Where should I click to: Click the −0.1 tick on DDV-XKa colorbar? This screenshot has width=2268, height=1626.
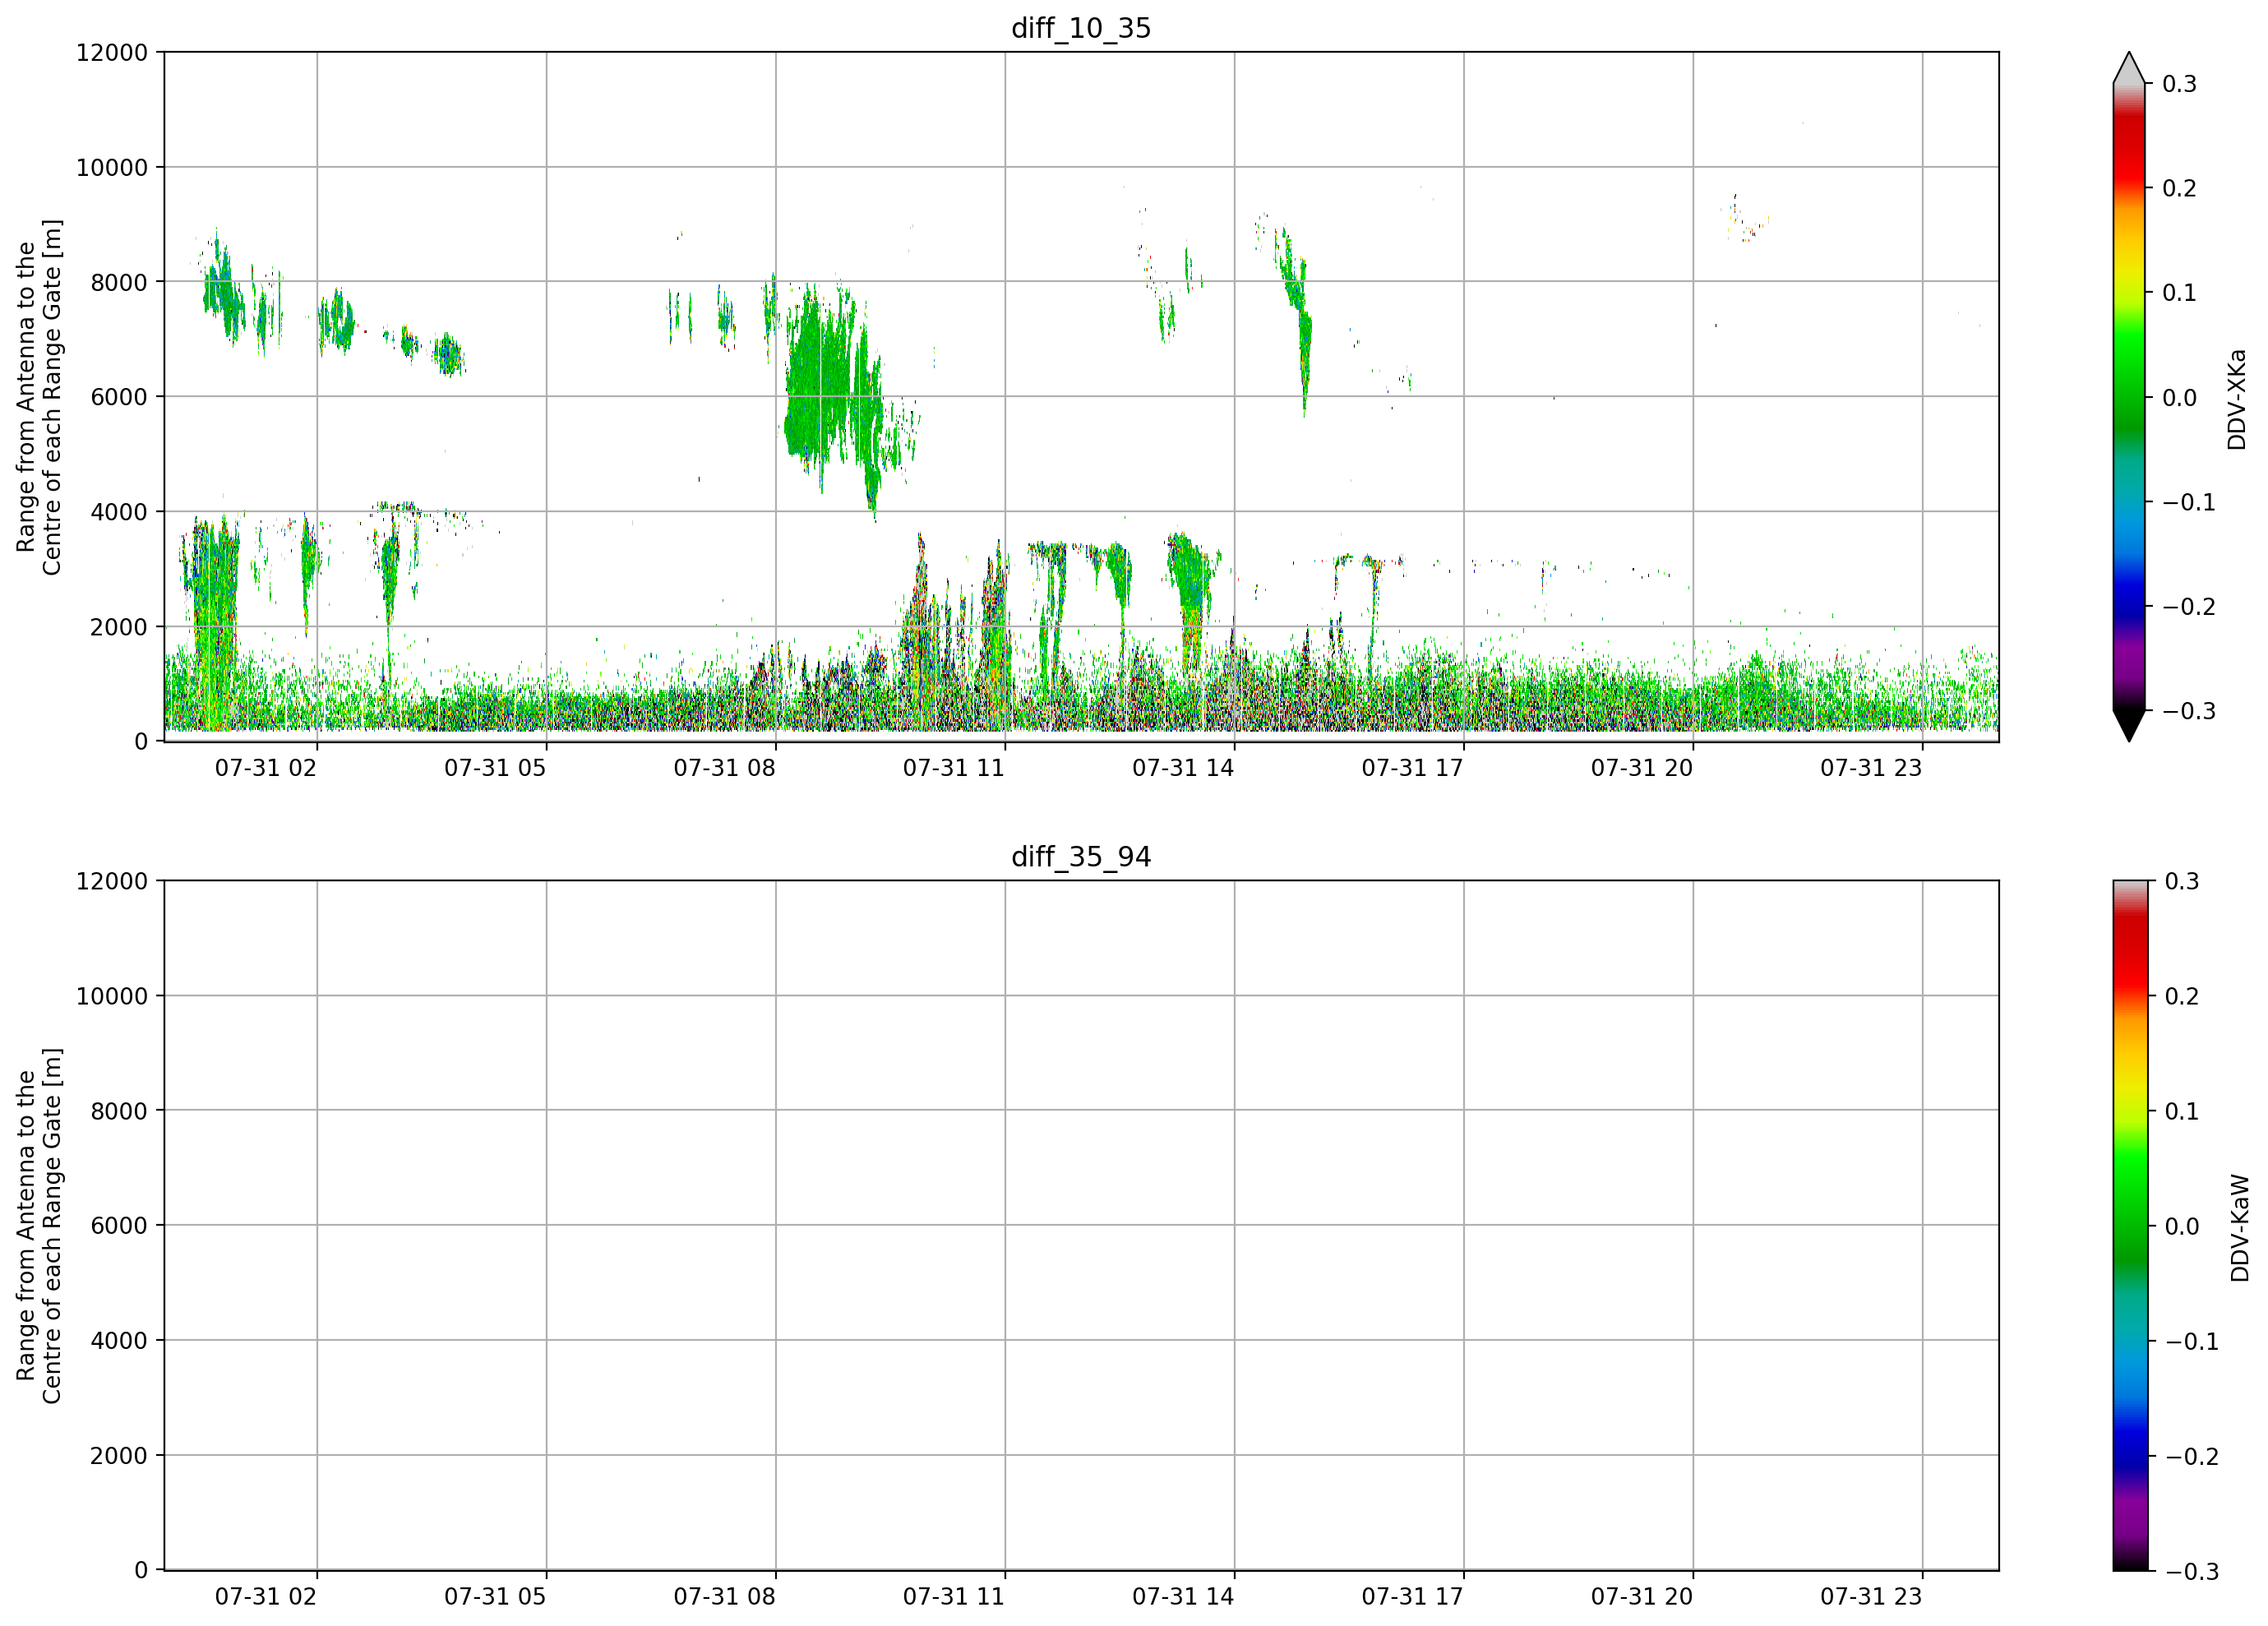(x=2189, y=503)
